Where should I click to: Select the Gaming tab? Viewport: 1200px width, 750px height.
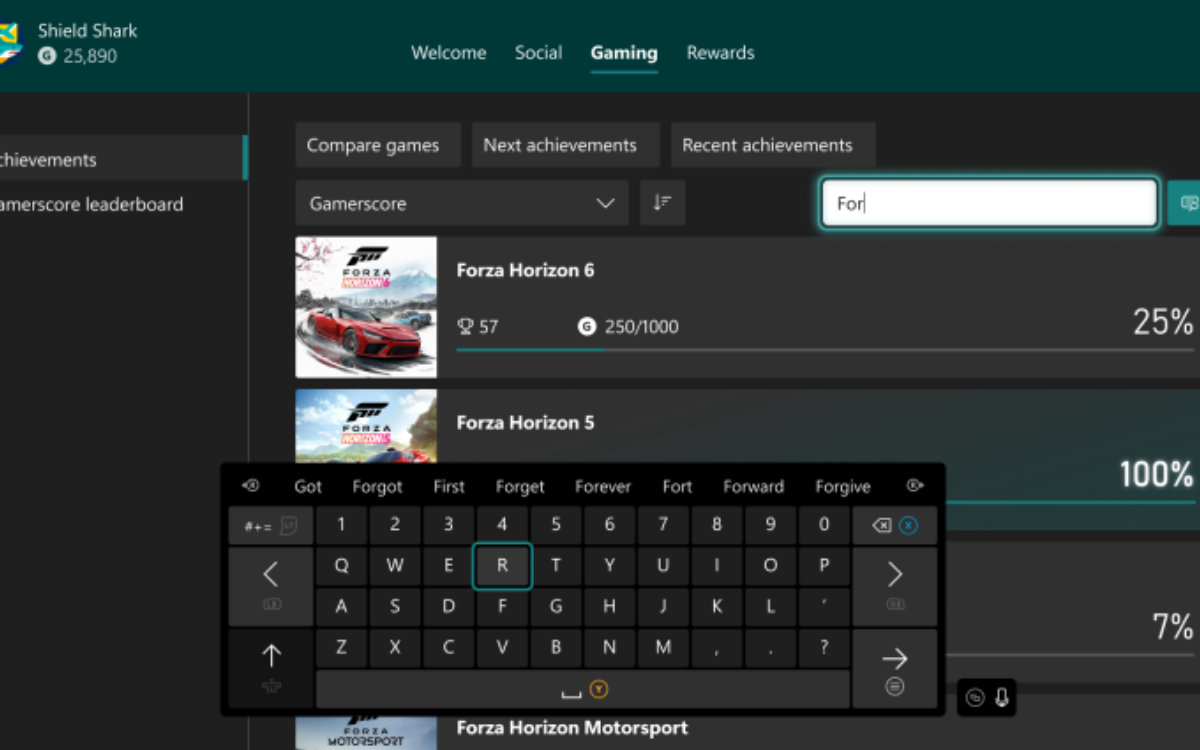[624, 53]
